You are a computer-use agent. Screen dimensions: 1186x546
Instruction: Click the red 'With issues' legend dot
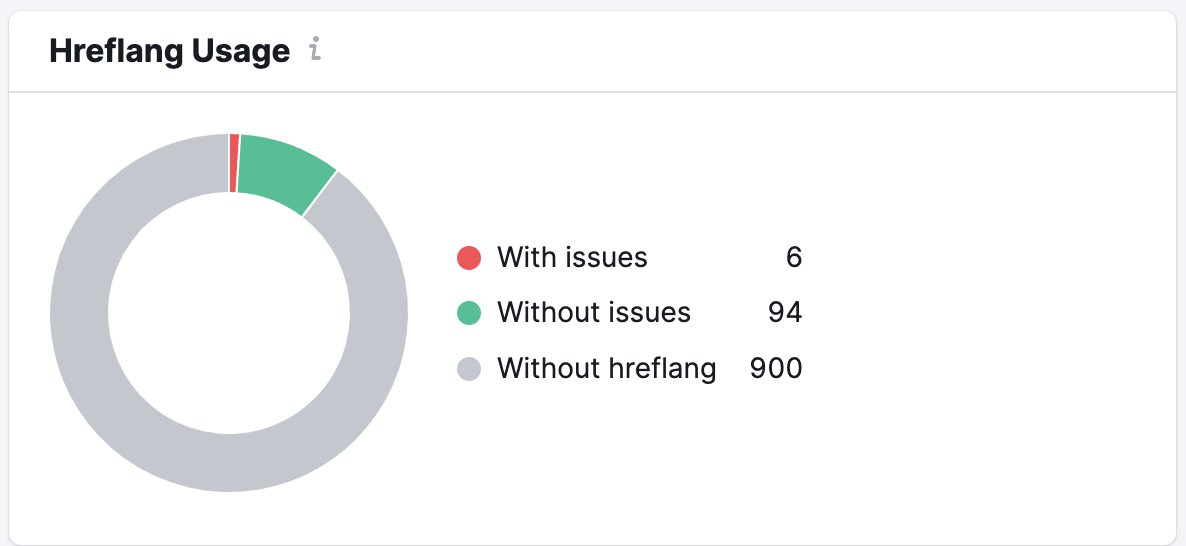469,258
